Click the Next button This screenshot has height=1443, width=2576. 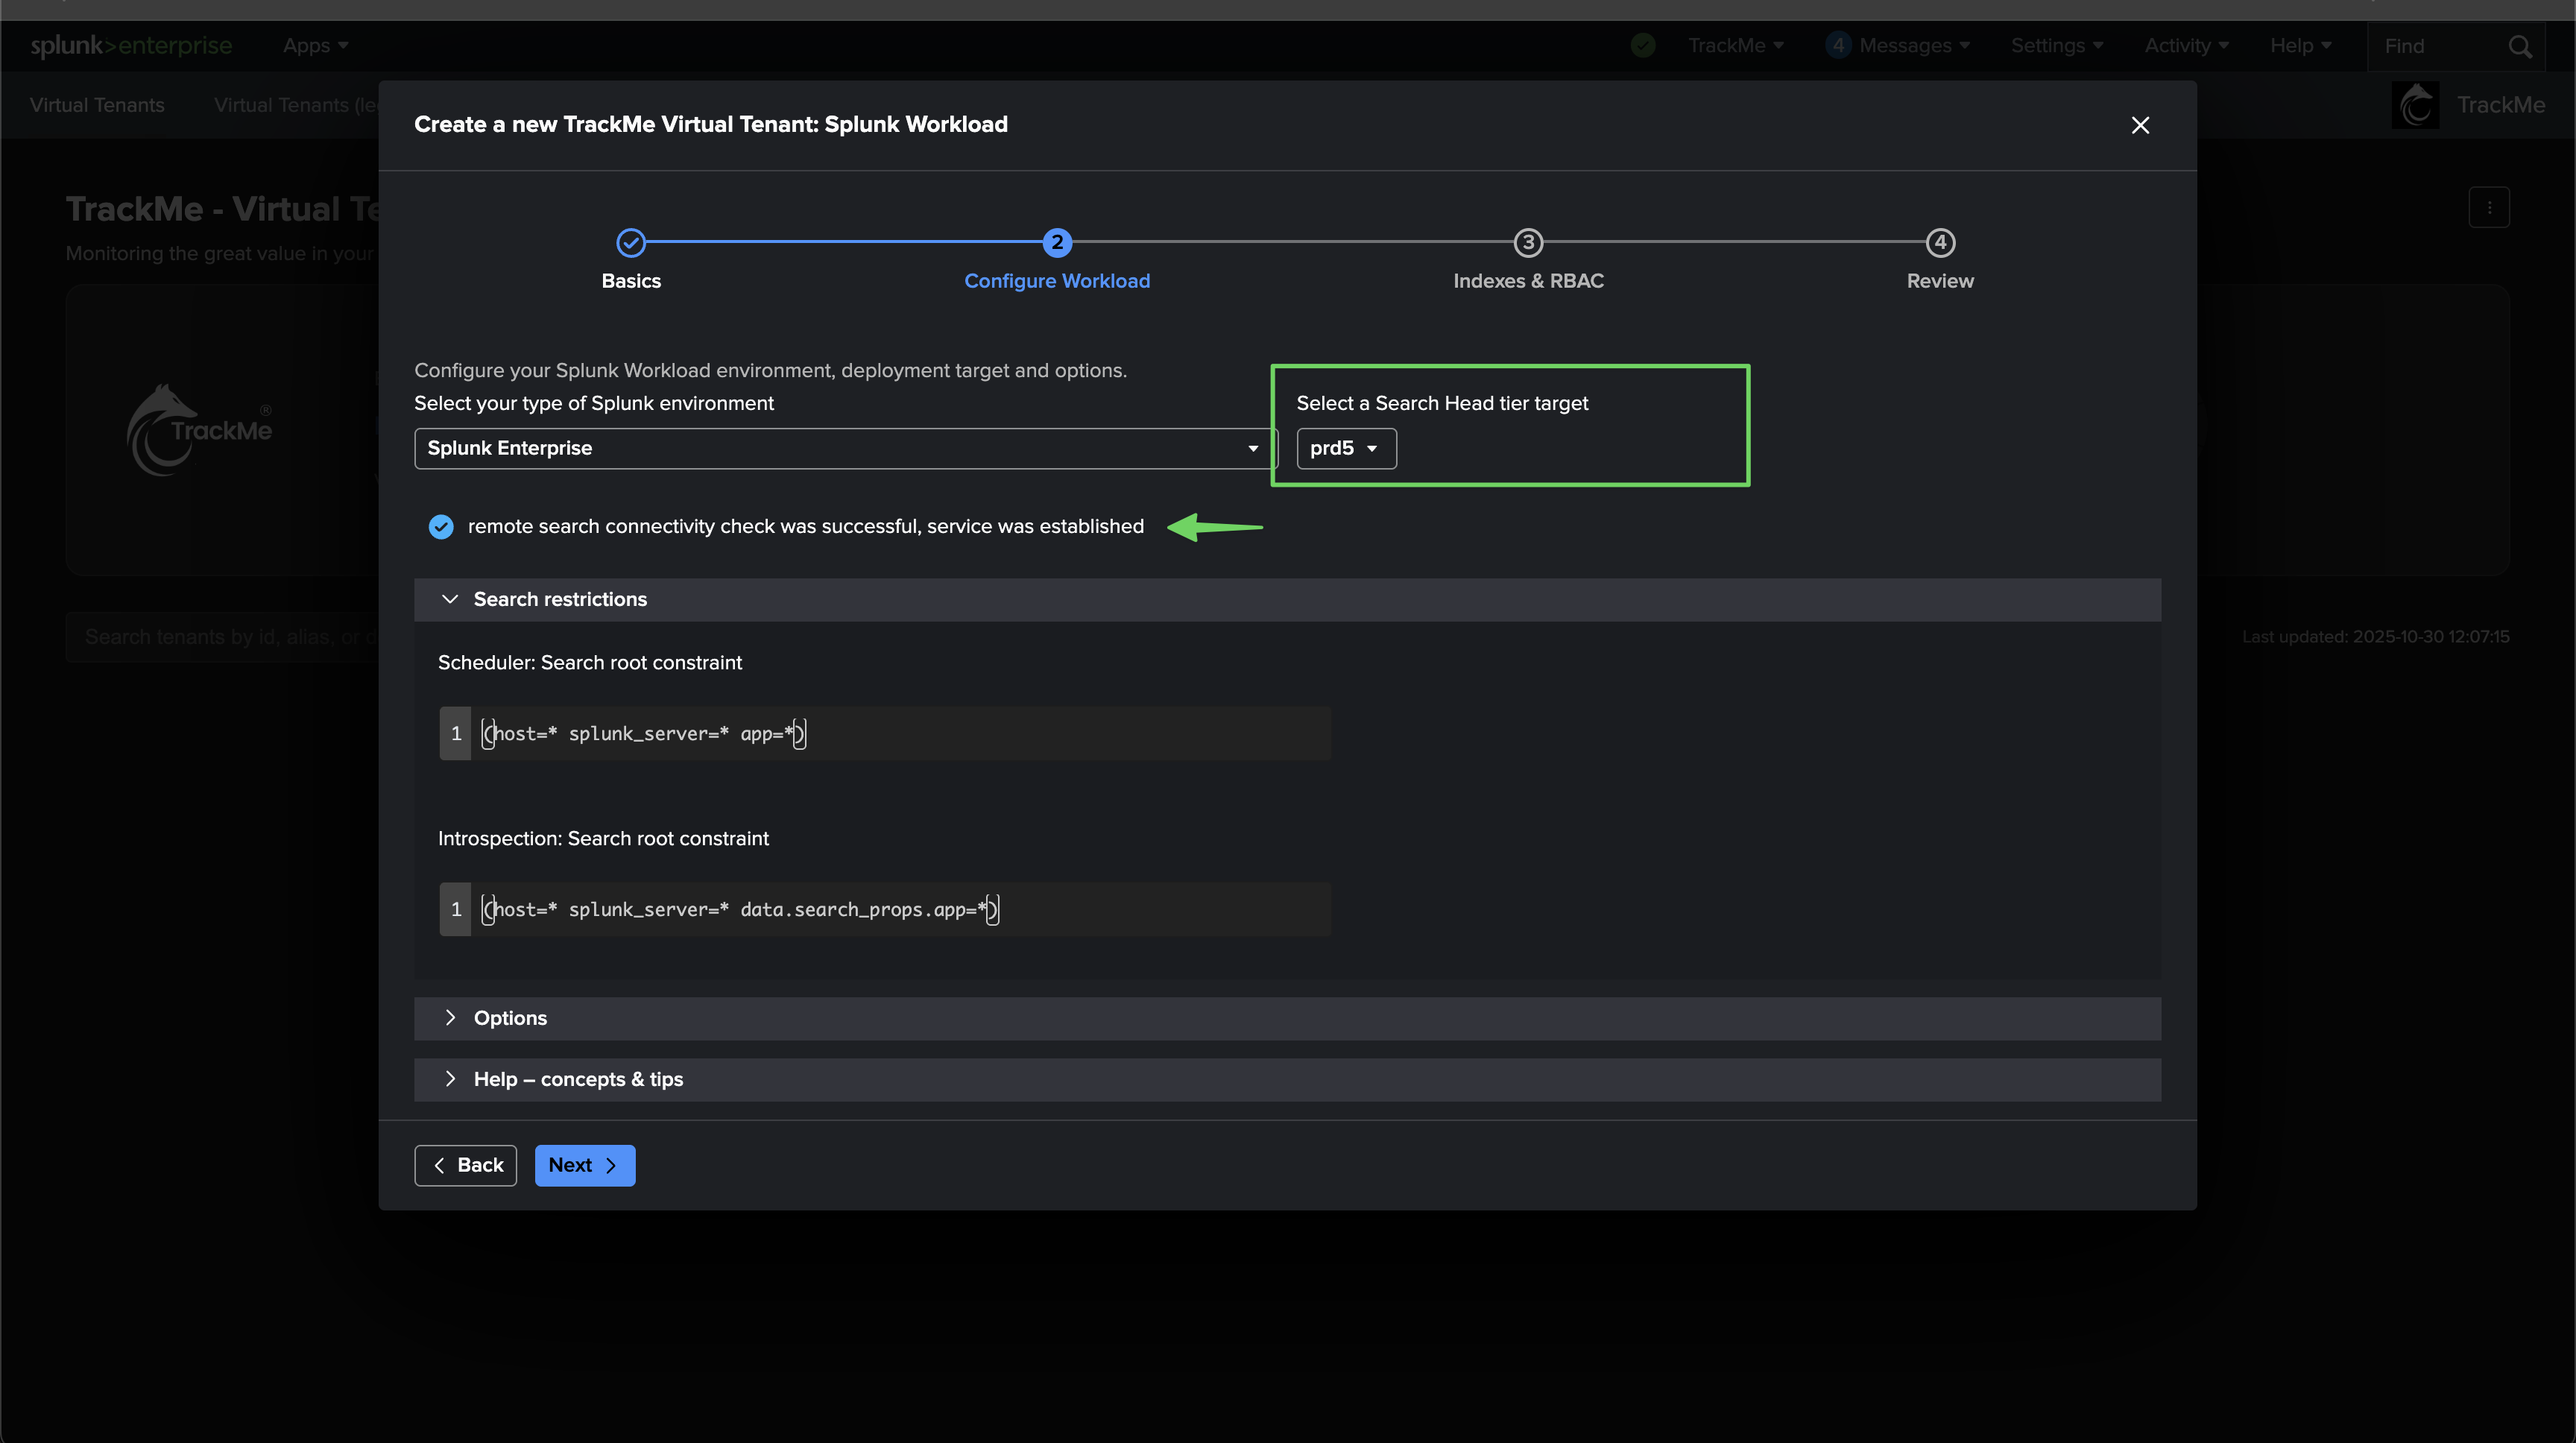click(584, 1165)
